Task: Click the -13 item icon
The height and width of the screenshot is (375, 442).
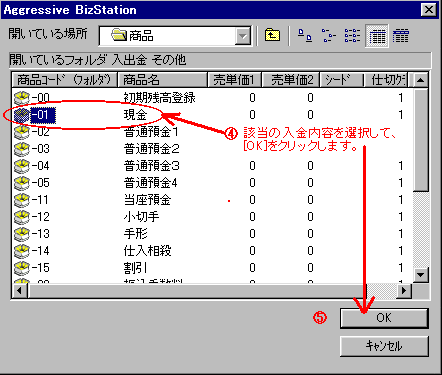Action: [x=22, y=234]
